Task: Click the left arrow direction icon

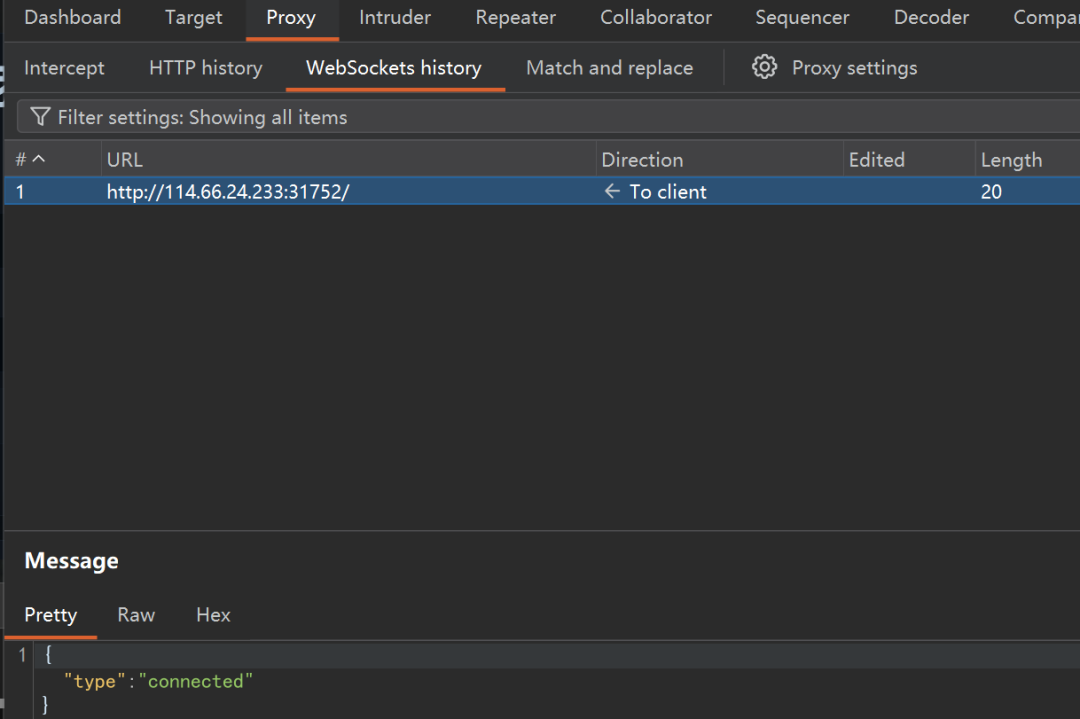Action: [x=612, y=191]
